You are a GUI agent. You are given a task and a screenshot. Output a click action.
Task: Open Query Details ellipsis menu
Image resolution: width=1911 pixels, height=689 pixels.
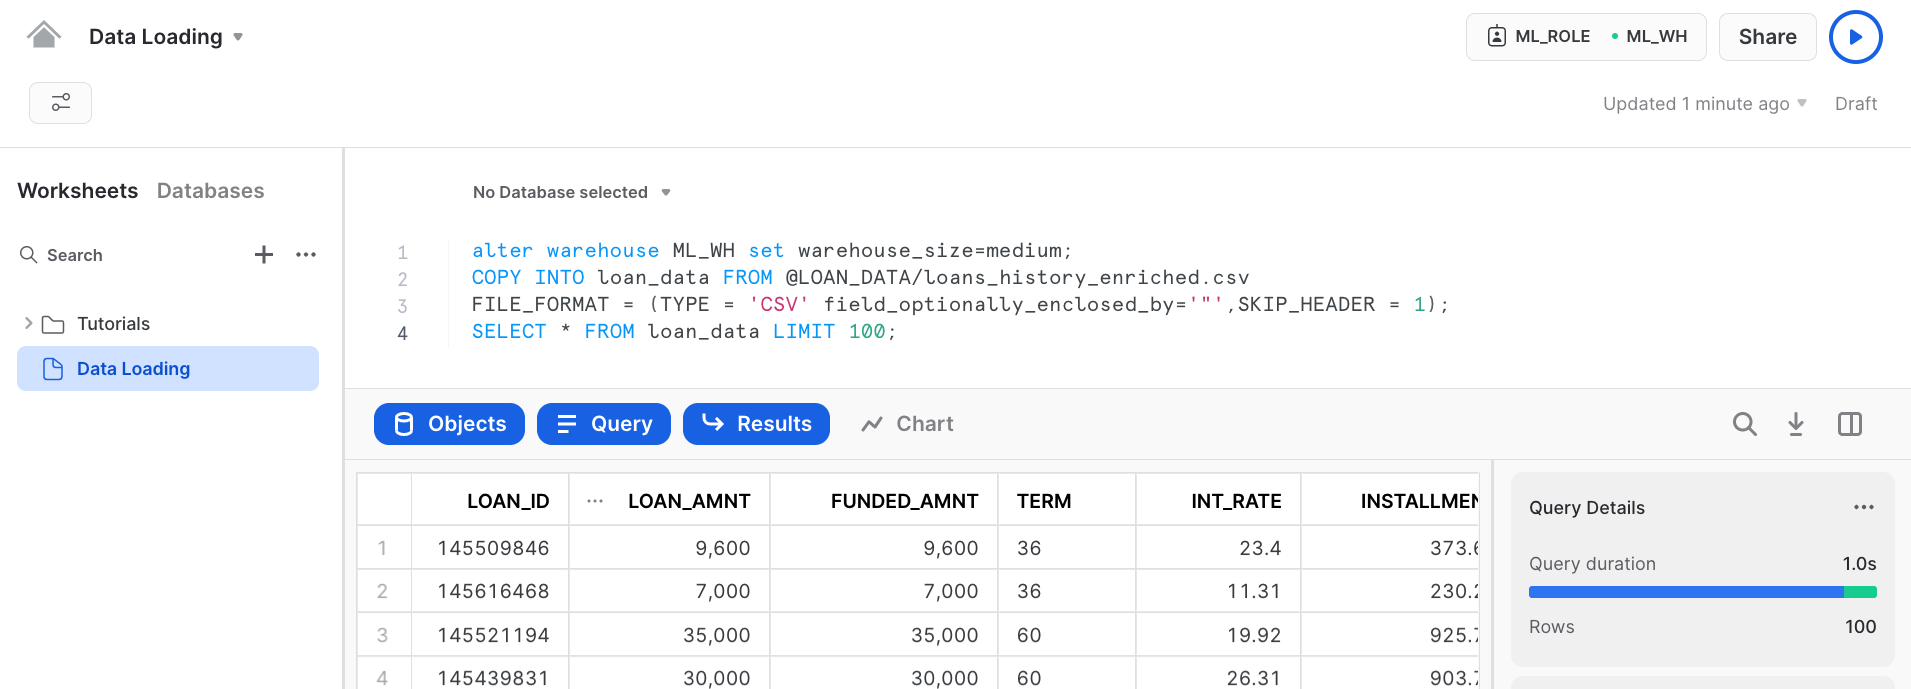(1863, 508)
